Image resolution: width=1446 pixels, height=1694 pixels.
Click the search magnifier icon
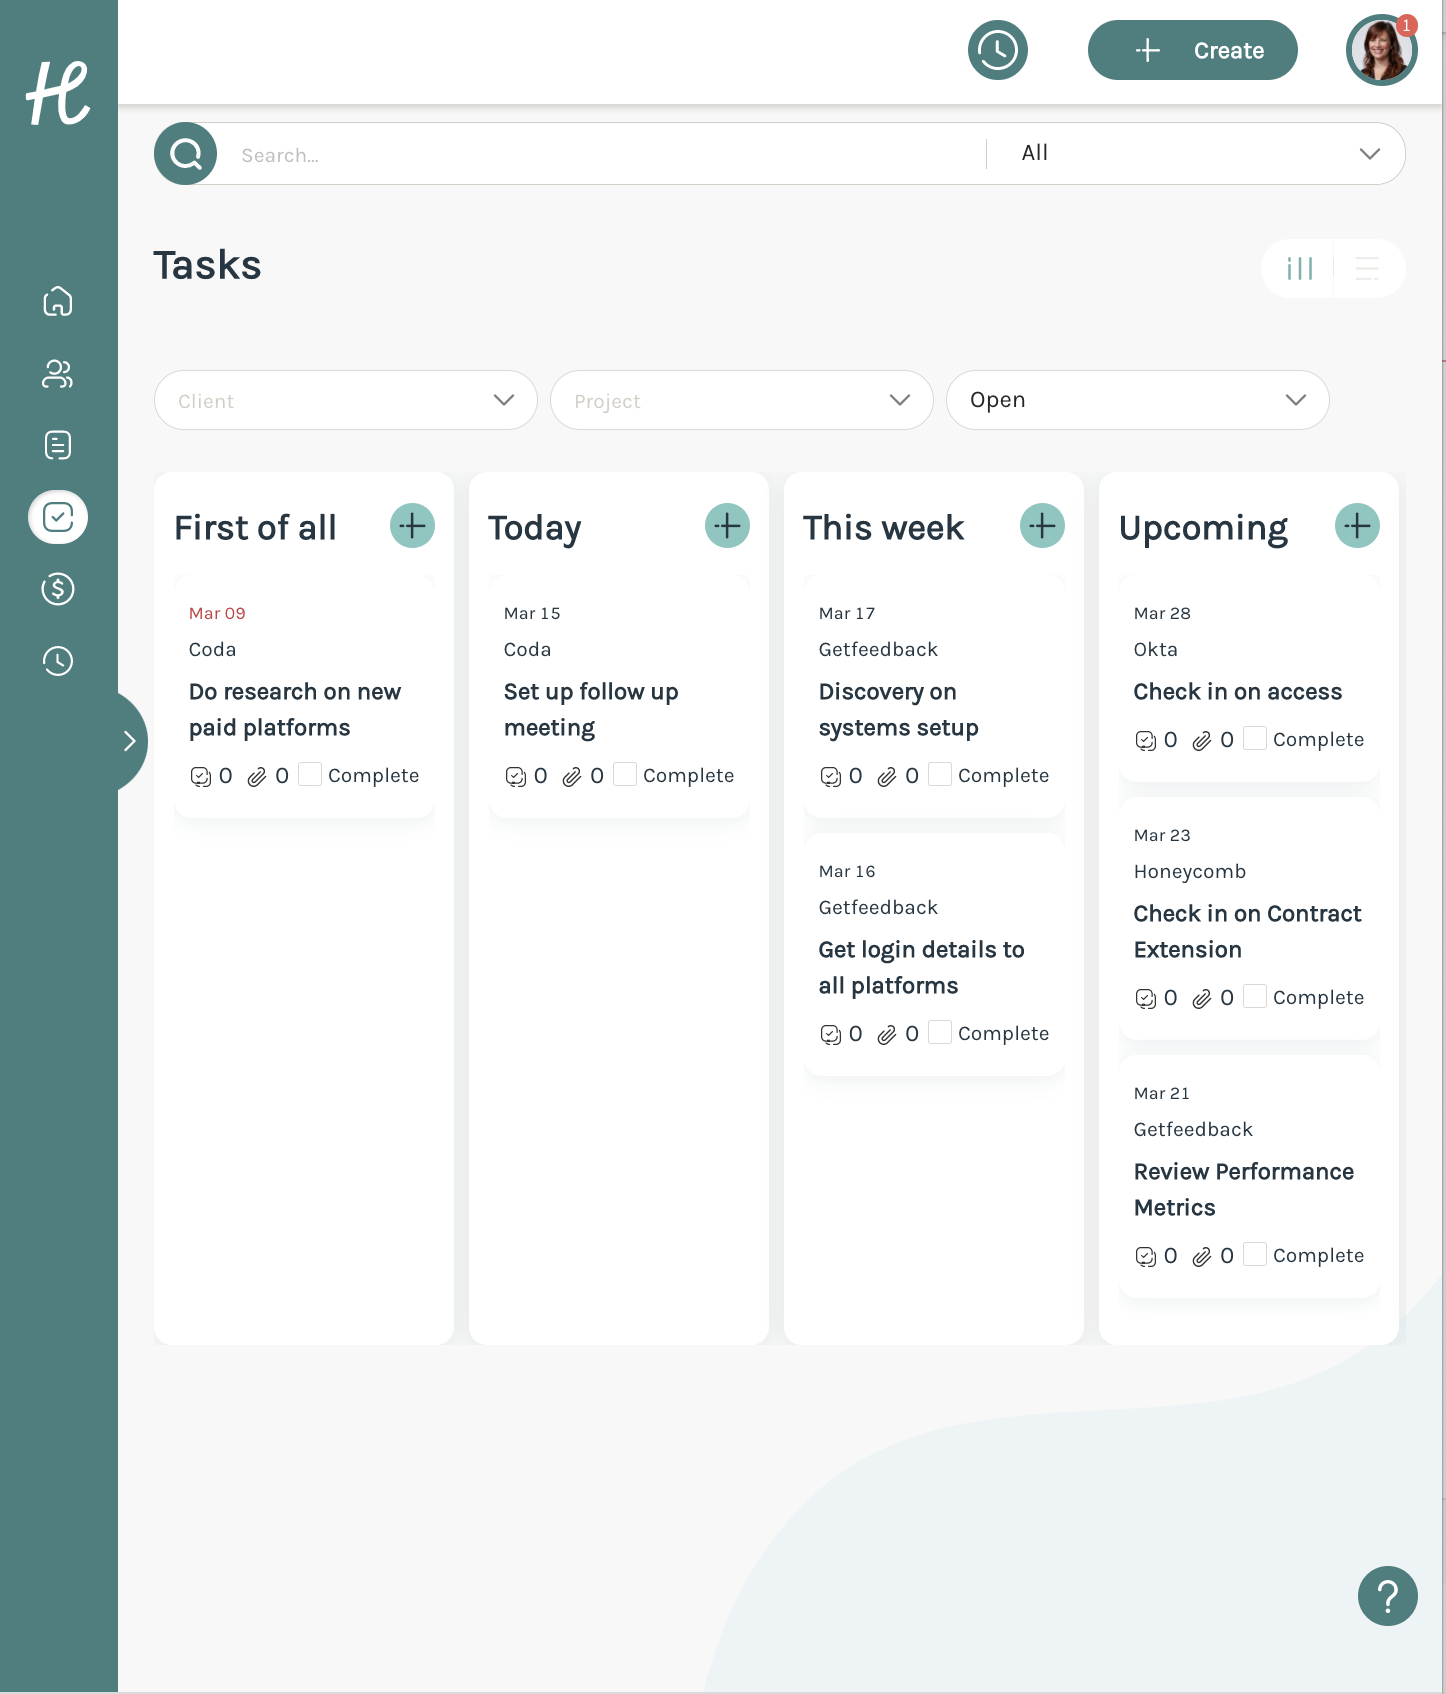[186, 154]
